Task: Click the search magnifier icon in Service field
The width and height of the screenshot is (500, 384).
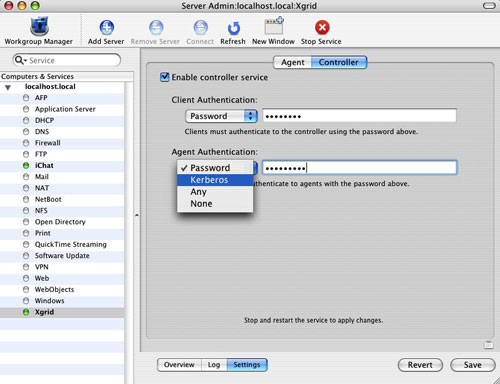Action: pos(19,60)
